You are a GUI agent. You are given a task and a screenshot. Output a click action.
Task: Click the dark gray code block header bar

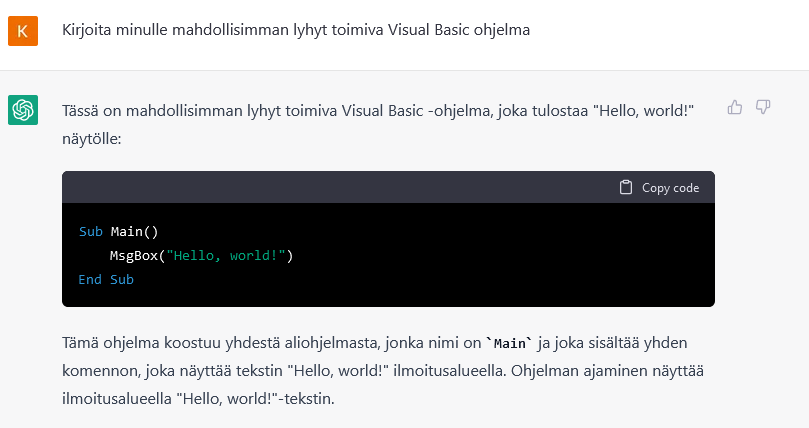389,187
